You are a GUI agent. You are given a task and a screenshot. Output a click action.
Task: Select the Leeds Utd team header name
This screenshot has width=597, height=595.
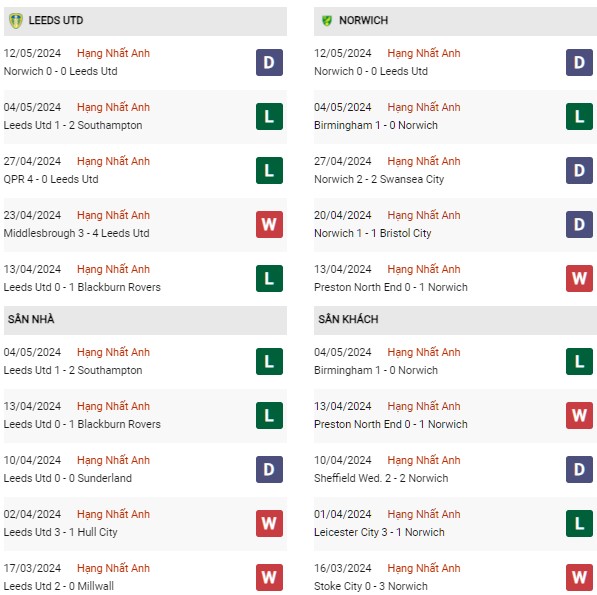(x=56, y=20)
